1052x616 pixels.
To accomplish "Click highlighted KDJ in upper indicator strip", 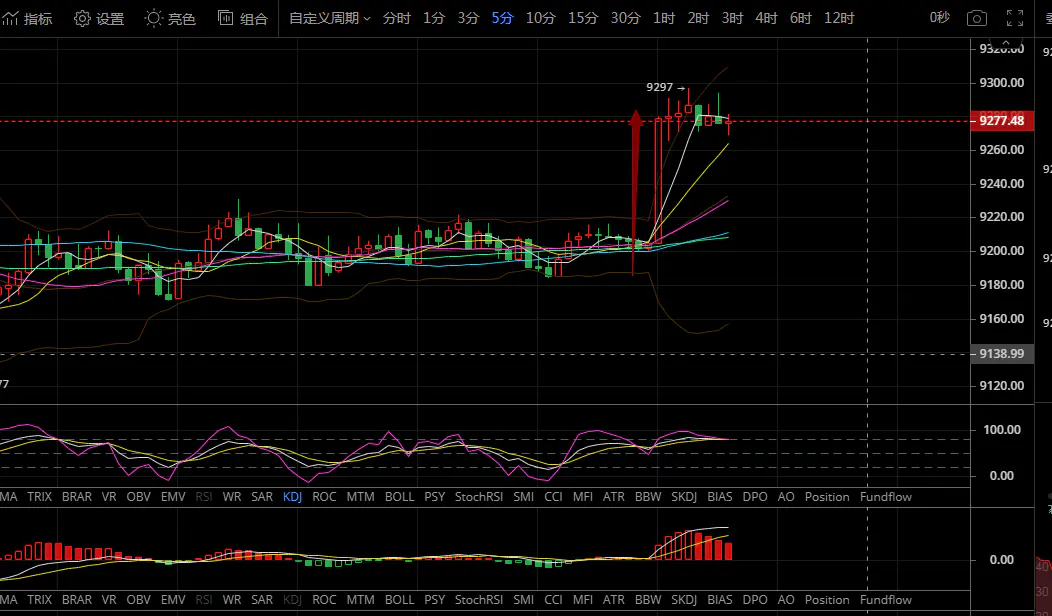I will coord(293,497).
